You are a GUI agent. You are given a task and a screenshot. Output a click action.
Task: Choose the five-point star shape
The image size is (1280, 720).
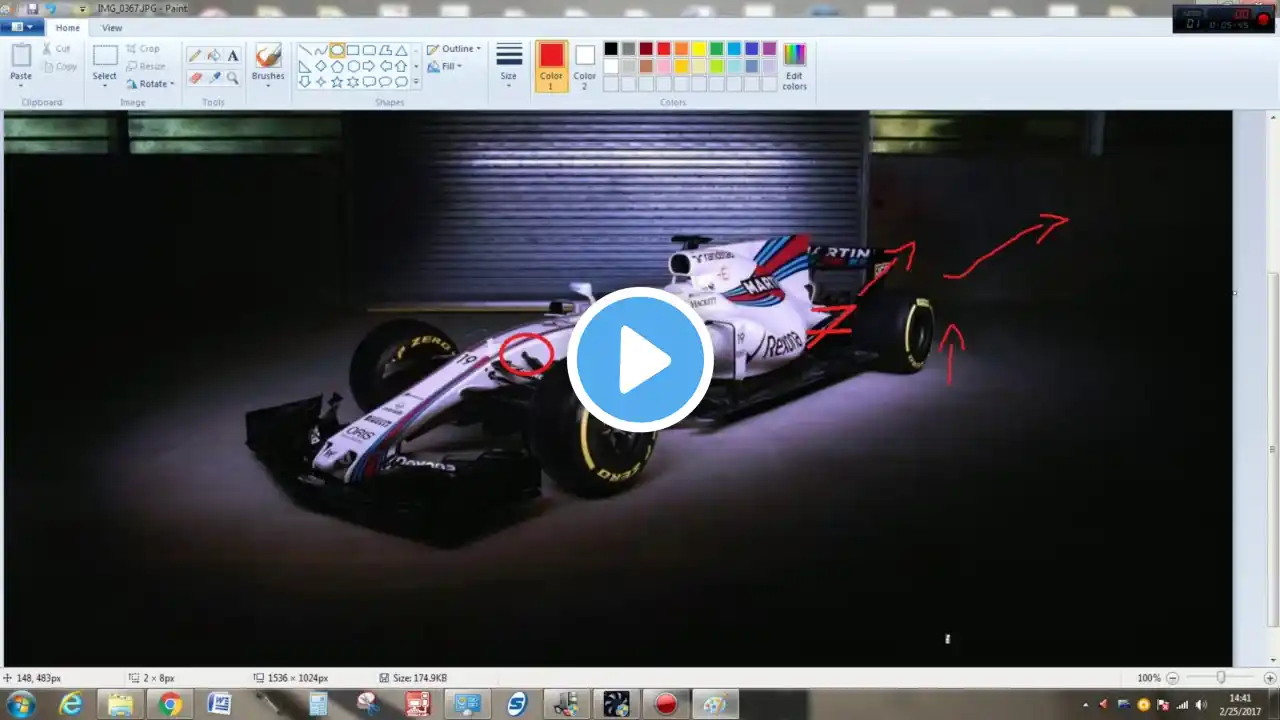pos(337,82)
